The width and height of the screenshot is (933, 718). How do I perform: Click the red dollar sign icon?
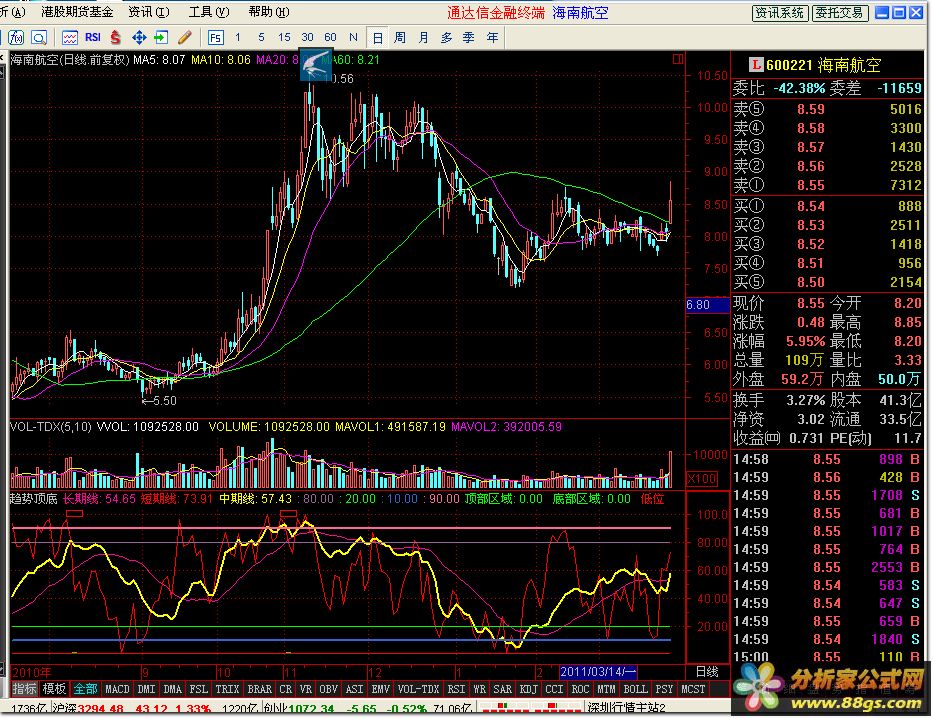(x=115, y=37)
